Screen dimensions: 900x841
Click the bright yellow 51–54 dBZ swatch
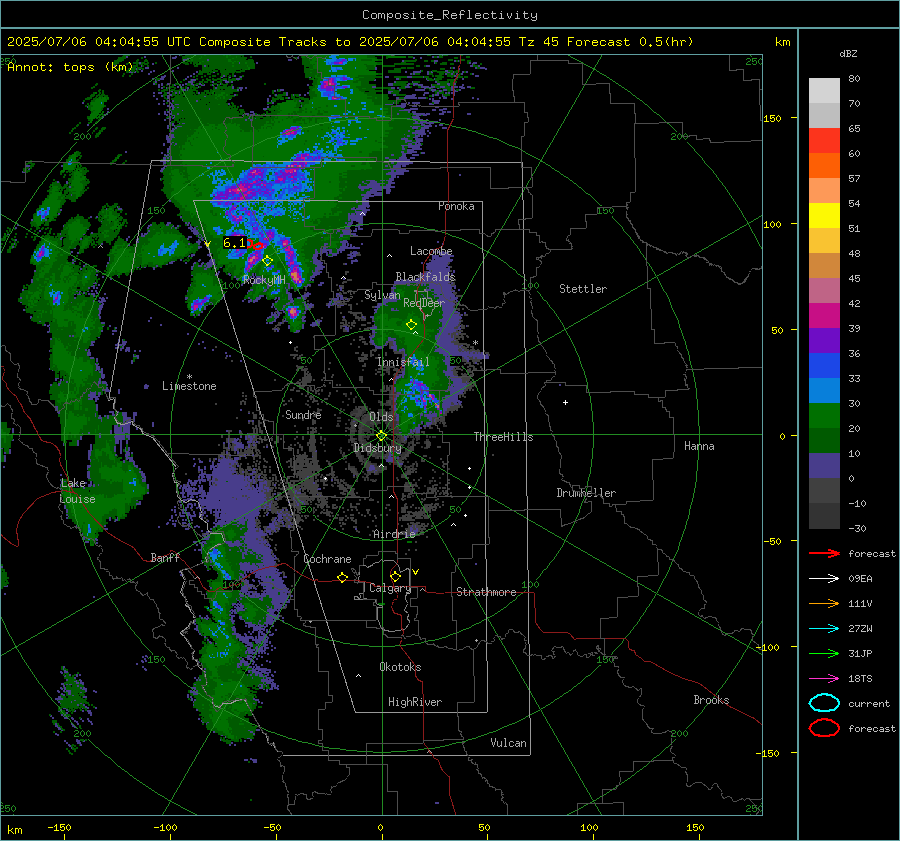click(824, 216)
